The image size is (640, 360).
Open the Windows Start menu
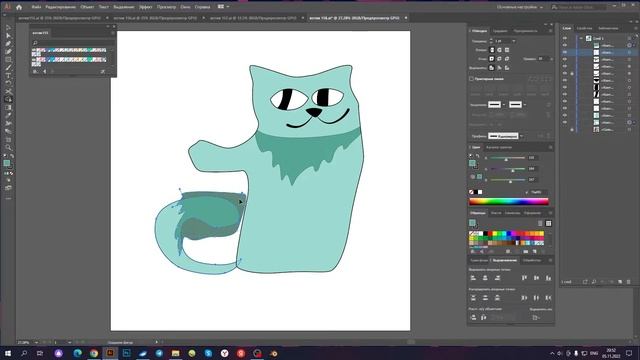coord(7,353)
